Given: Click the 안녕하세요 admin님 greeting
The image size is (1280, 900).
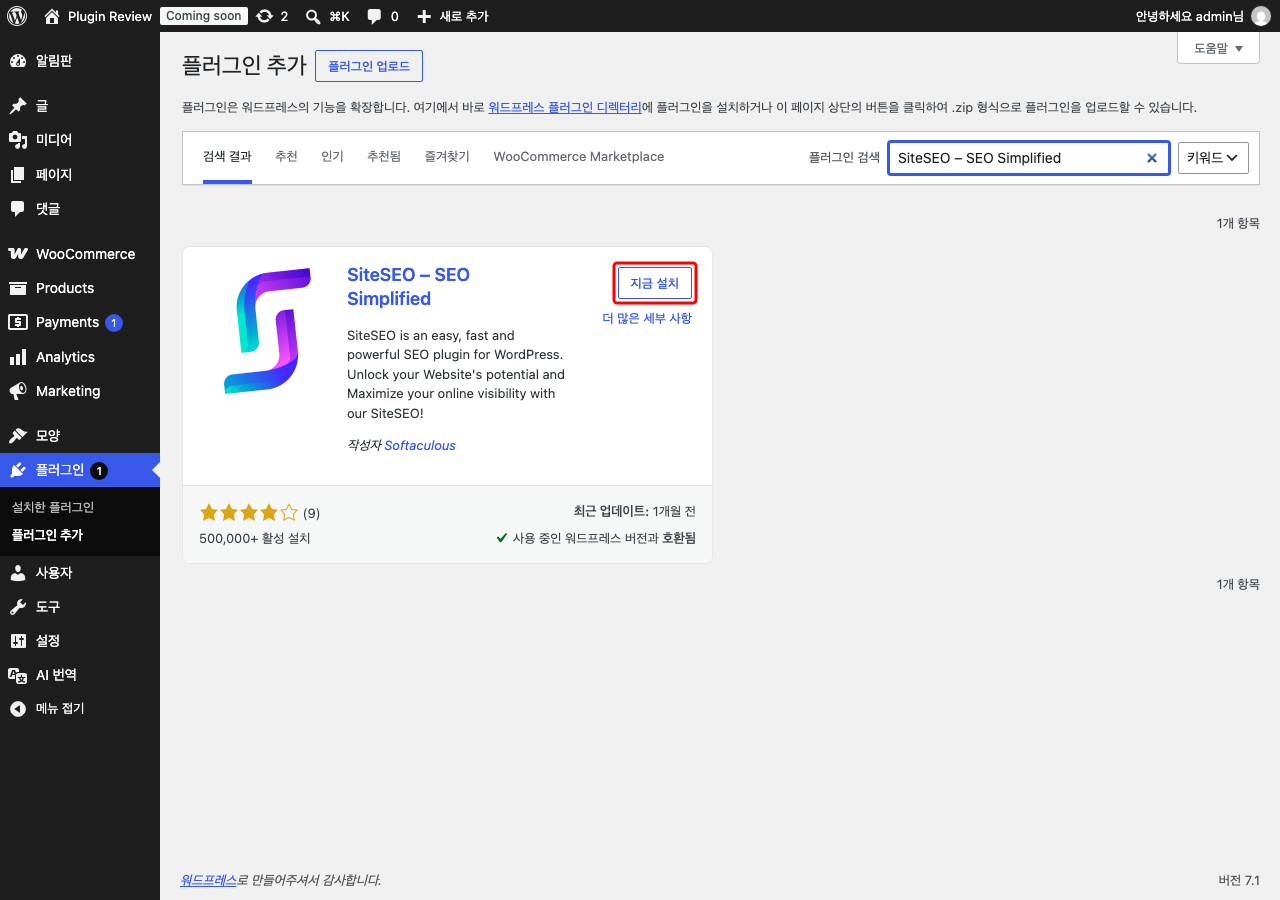Looking at the screenshot, I should coord(1190,16).
